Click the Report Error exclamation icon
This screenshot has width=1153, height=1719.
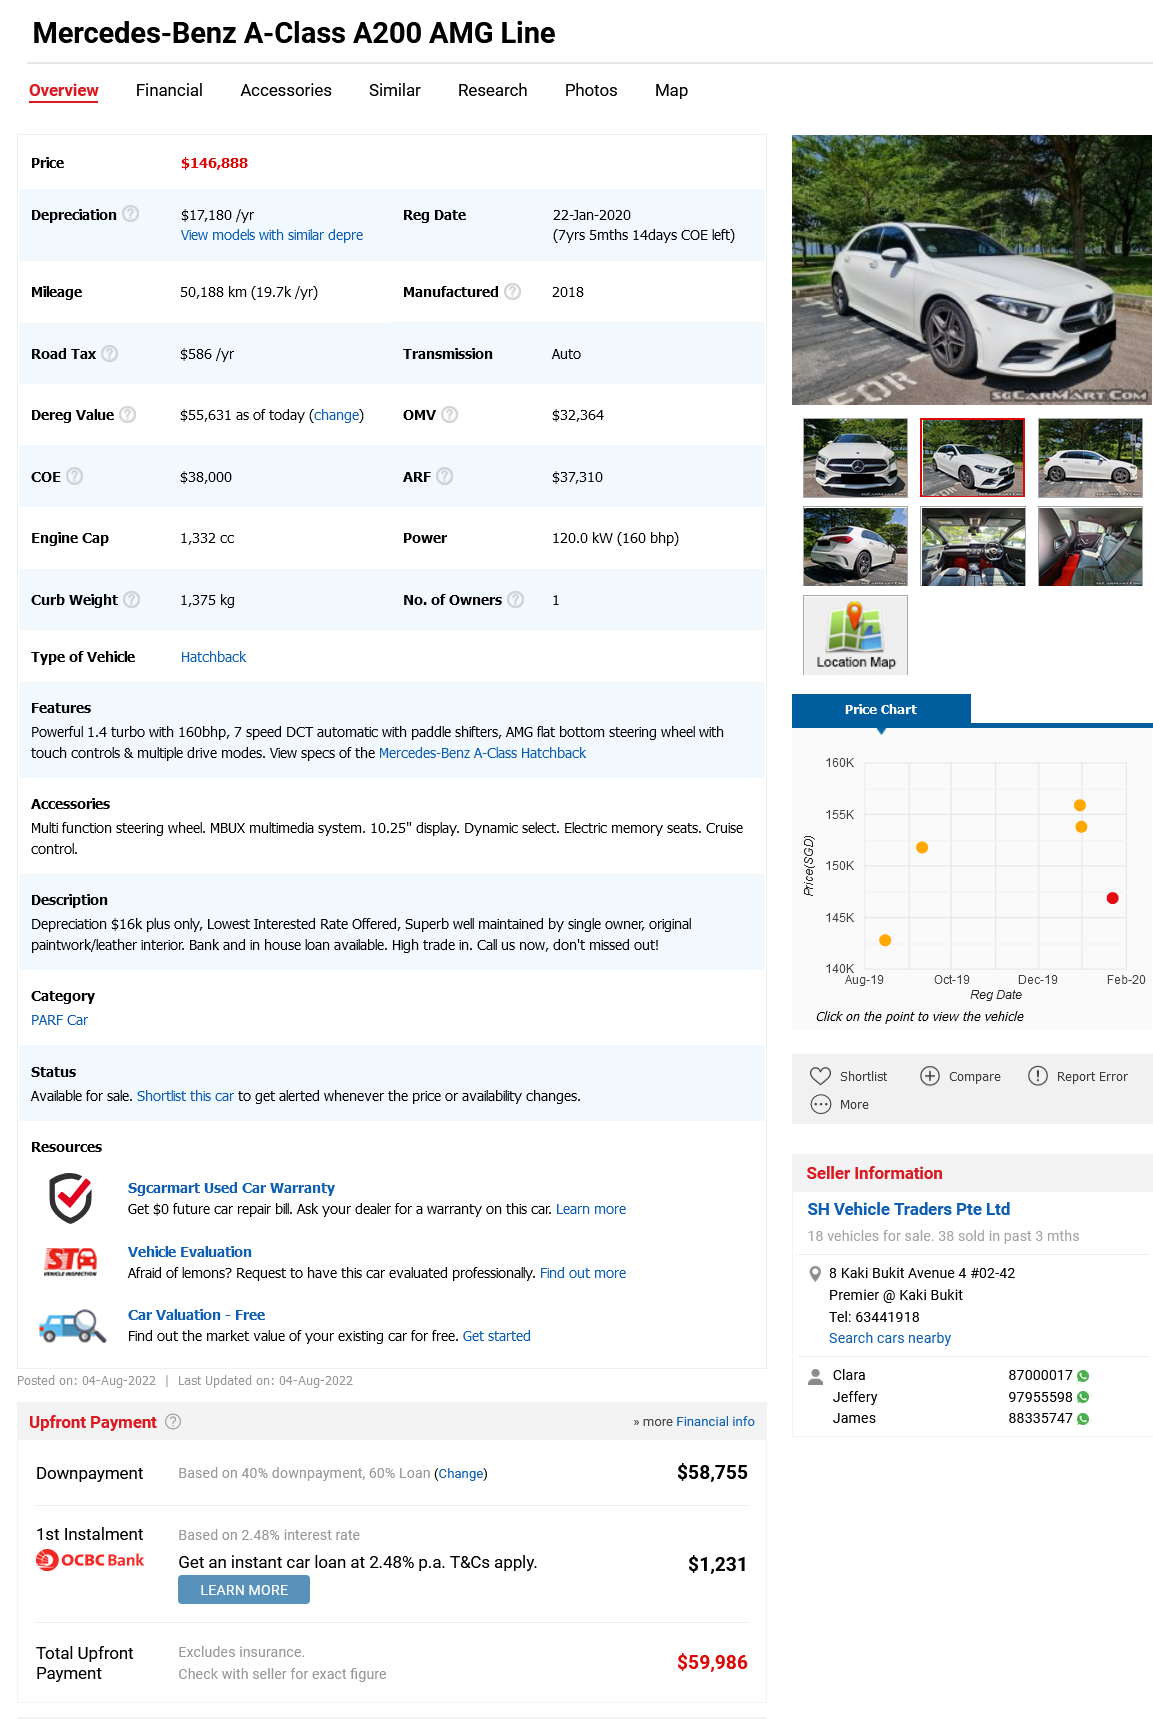1038,1076
